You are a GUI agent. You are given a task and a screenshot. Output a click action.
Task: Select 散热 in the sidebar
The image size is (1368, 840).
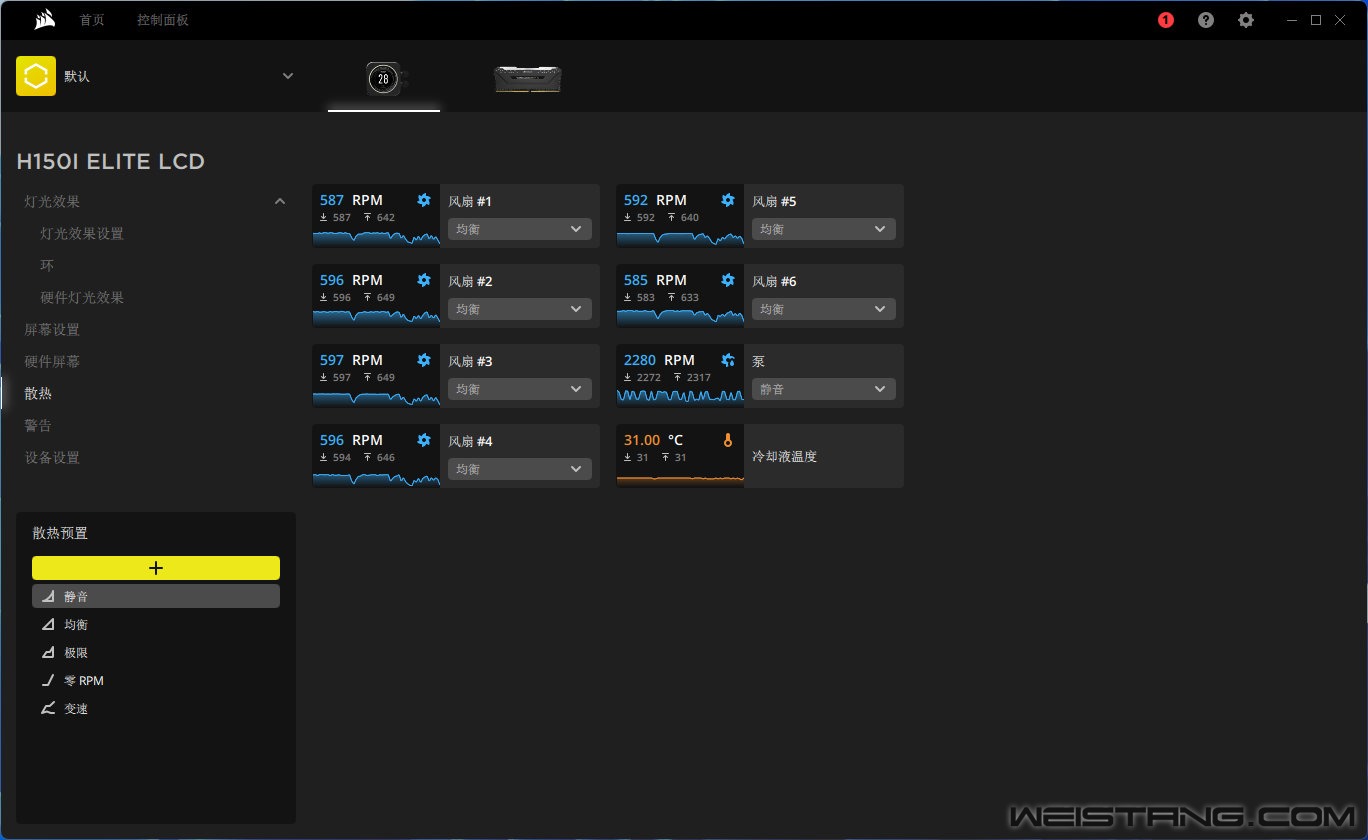(x=38, y=393)
